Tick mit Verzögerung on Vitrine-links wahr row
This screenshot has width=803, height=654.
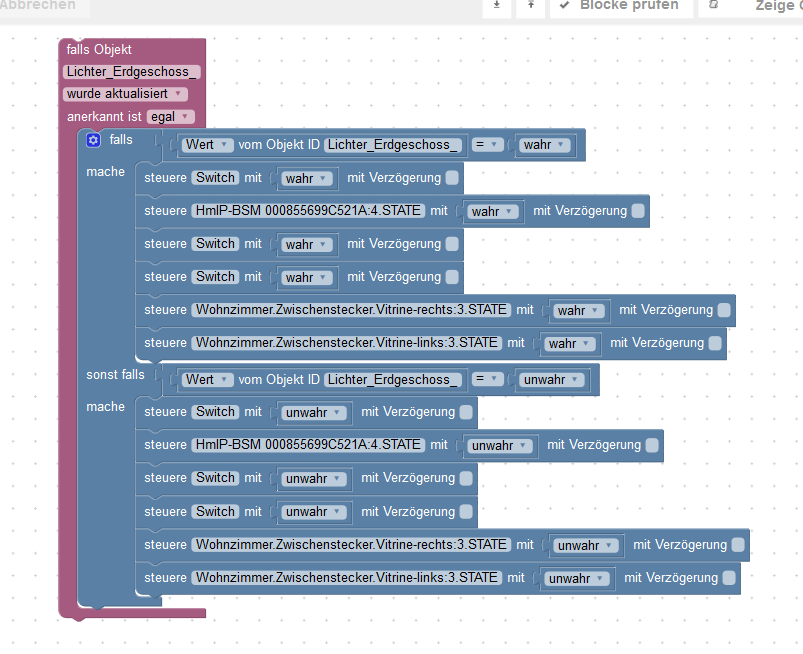[x=715, y=343]
